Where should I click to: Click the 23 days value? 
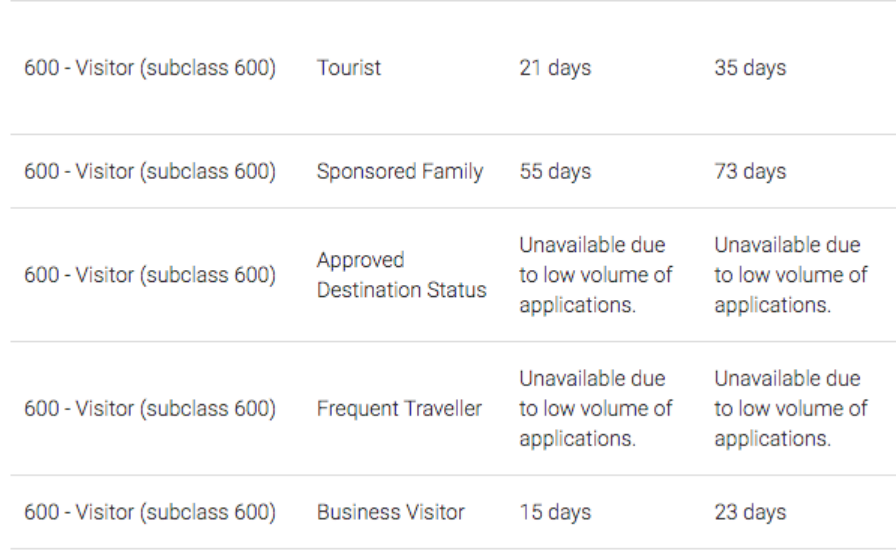[750, 512]
